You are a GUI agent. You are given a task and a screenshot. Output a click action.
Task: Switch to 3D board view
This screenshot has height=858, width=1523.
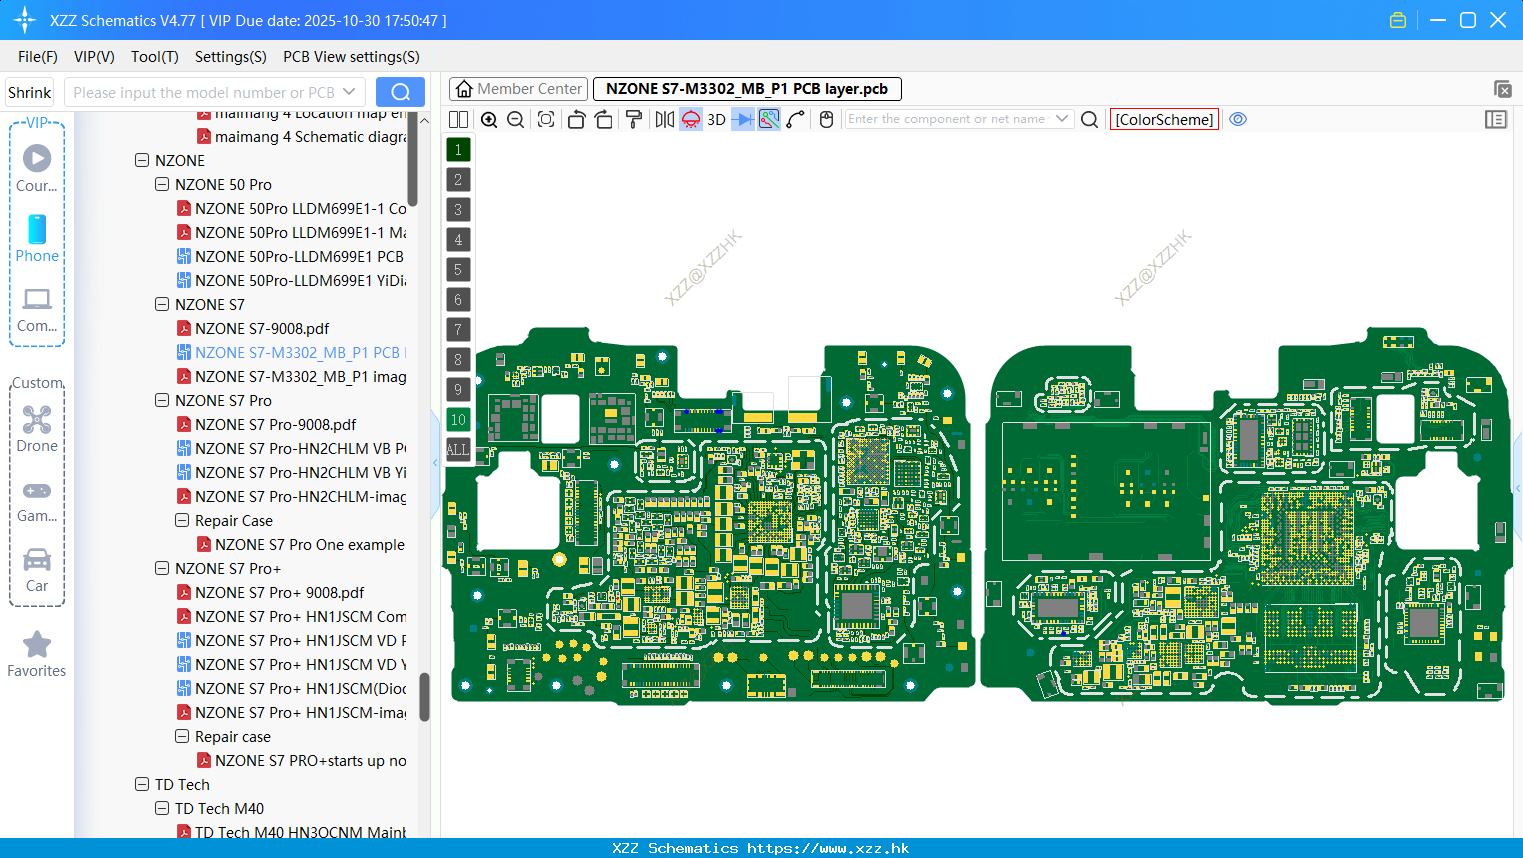pos(716,119)
